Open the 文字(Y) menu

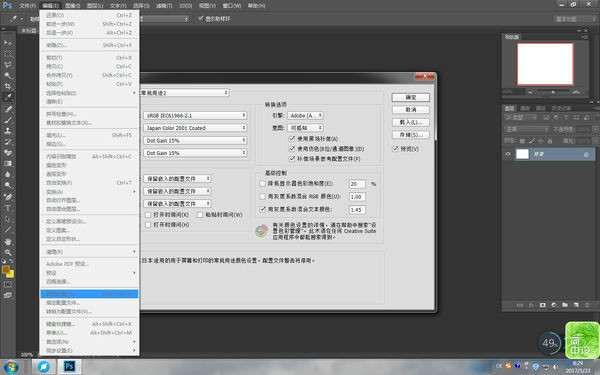tap(118, 6)
